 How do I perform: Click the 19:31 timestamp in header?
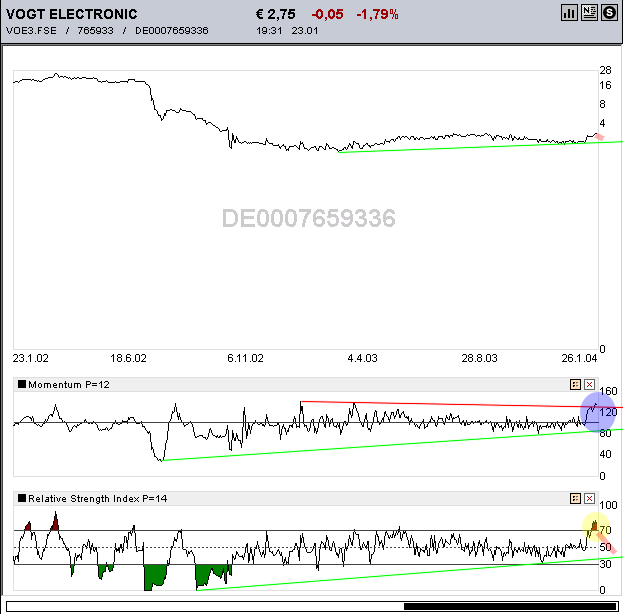(269, 31)
